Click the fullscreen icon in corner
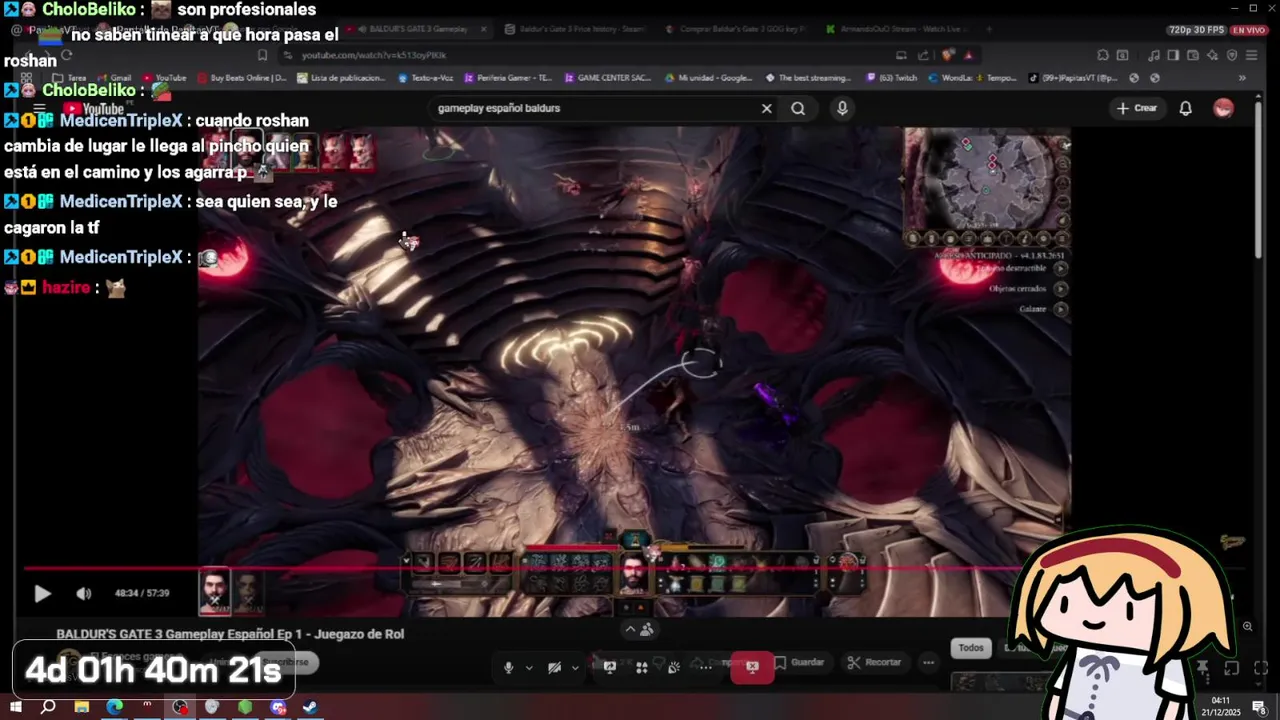Screen dimensions: 1280x720 pyautogui.click(x=1261, y=668)
